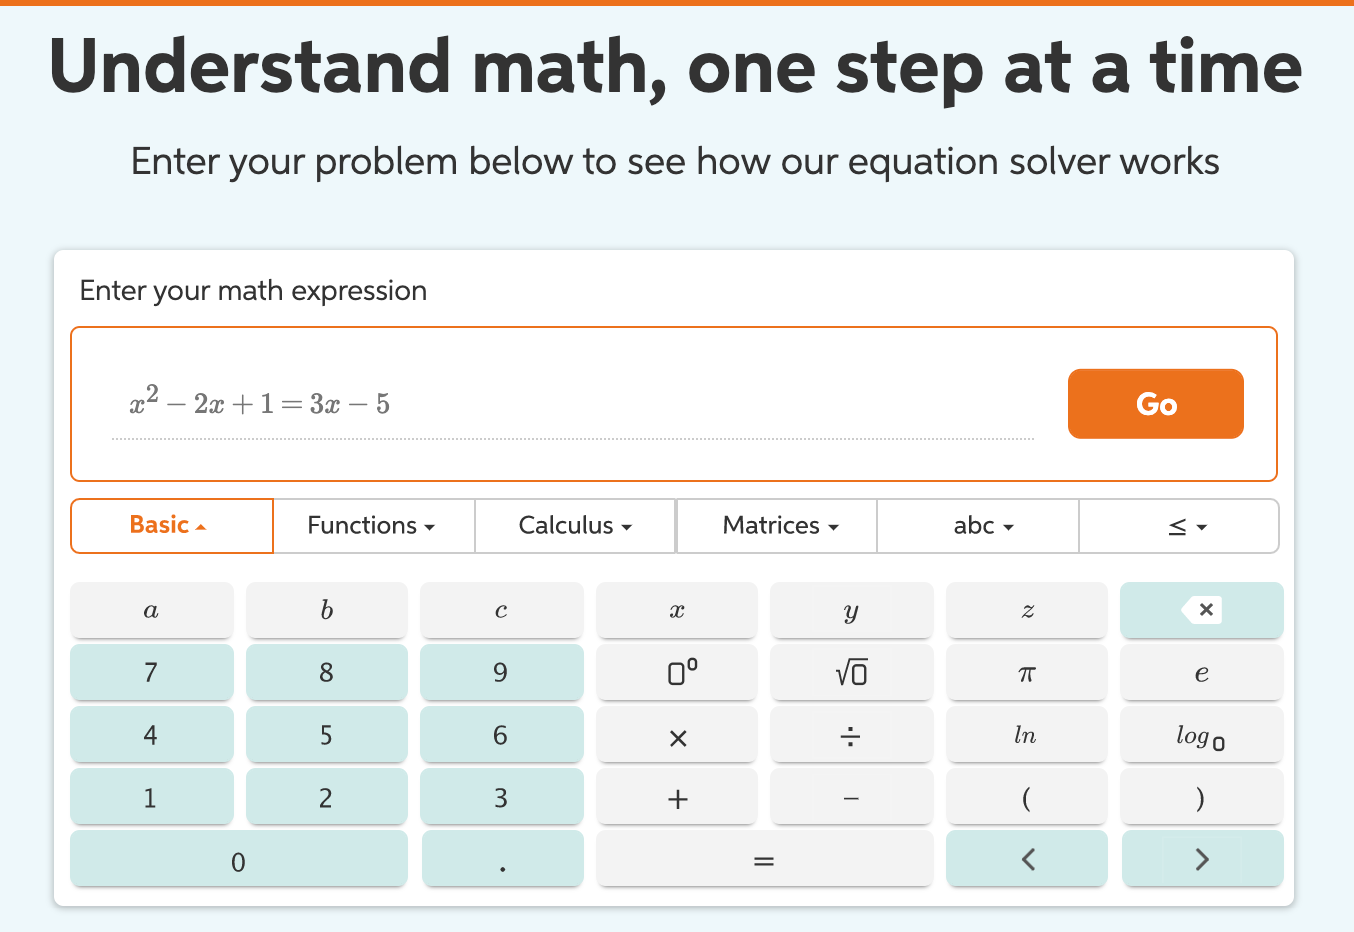
Task: Collapse the Basic keyboard tab
Action: pos(171,525)
